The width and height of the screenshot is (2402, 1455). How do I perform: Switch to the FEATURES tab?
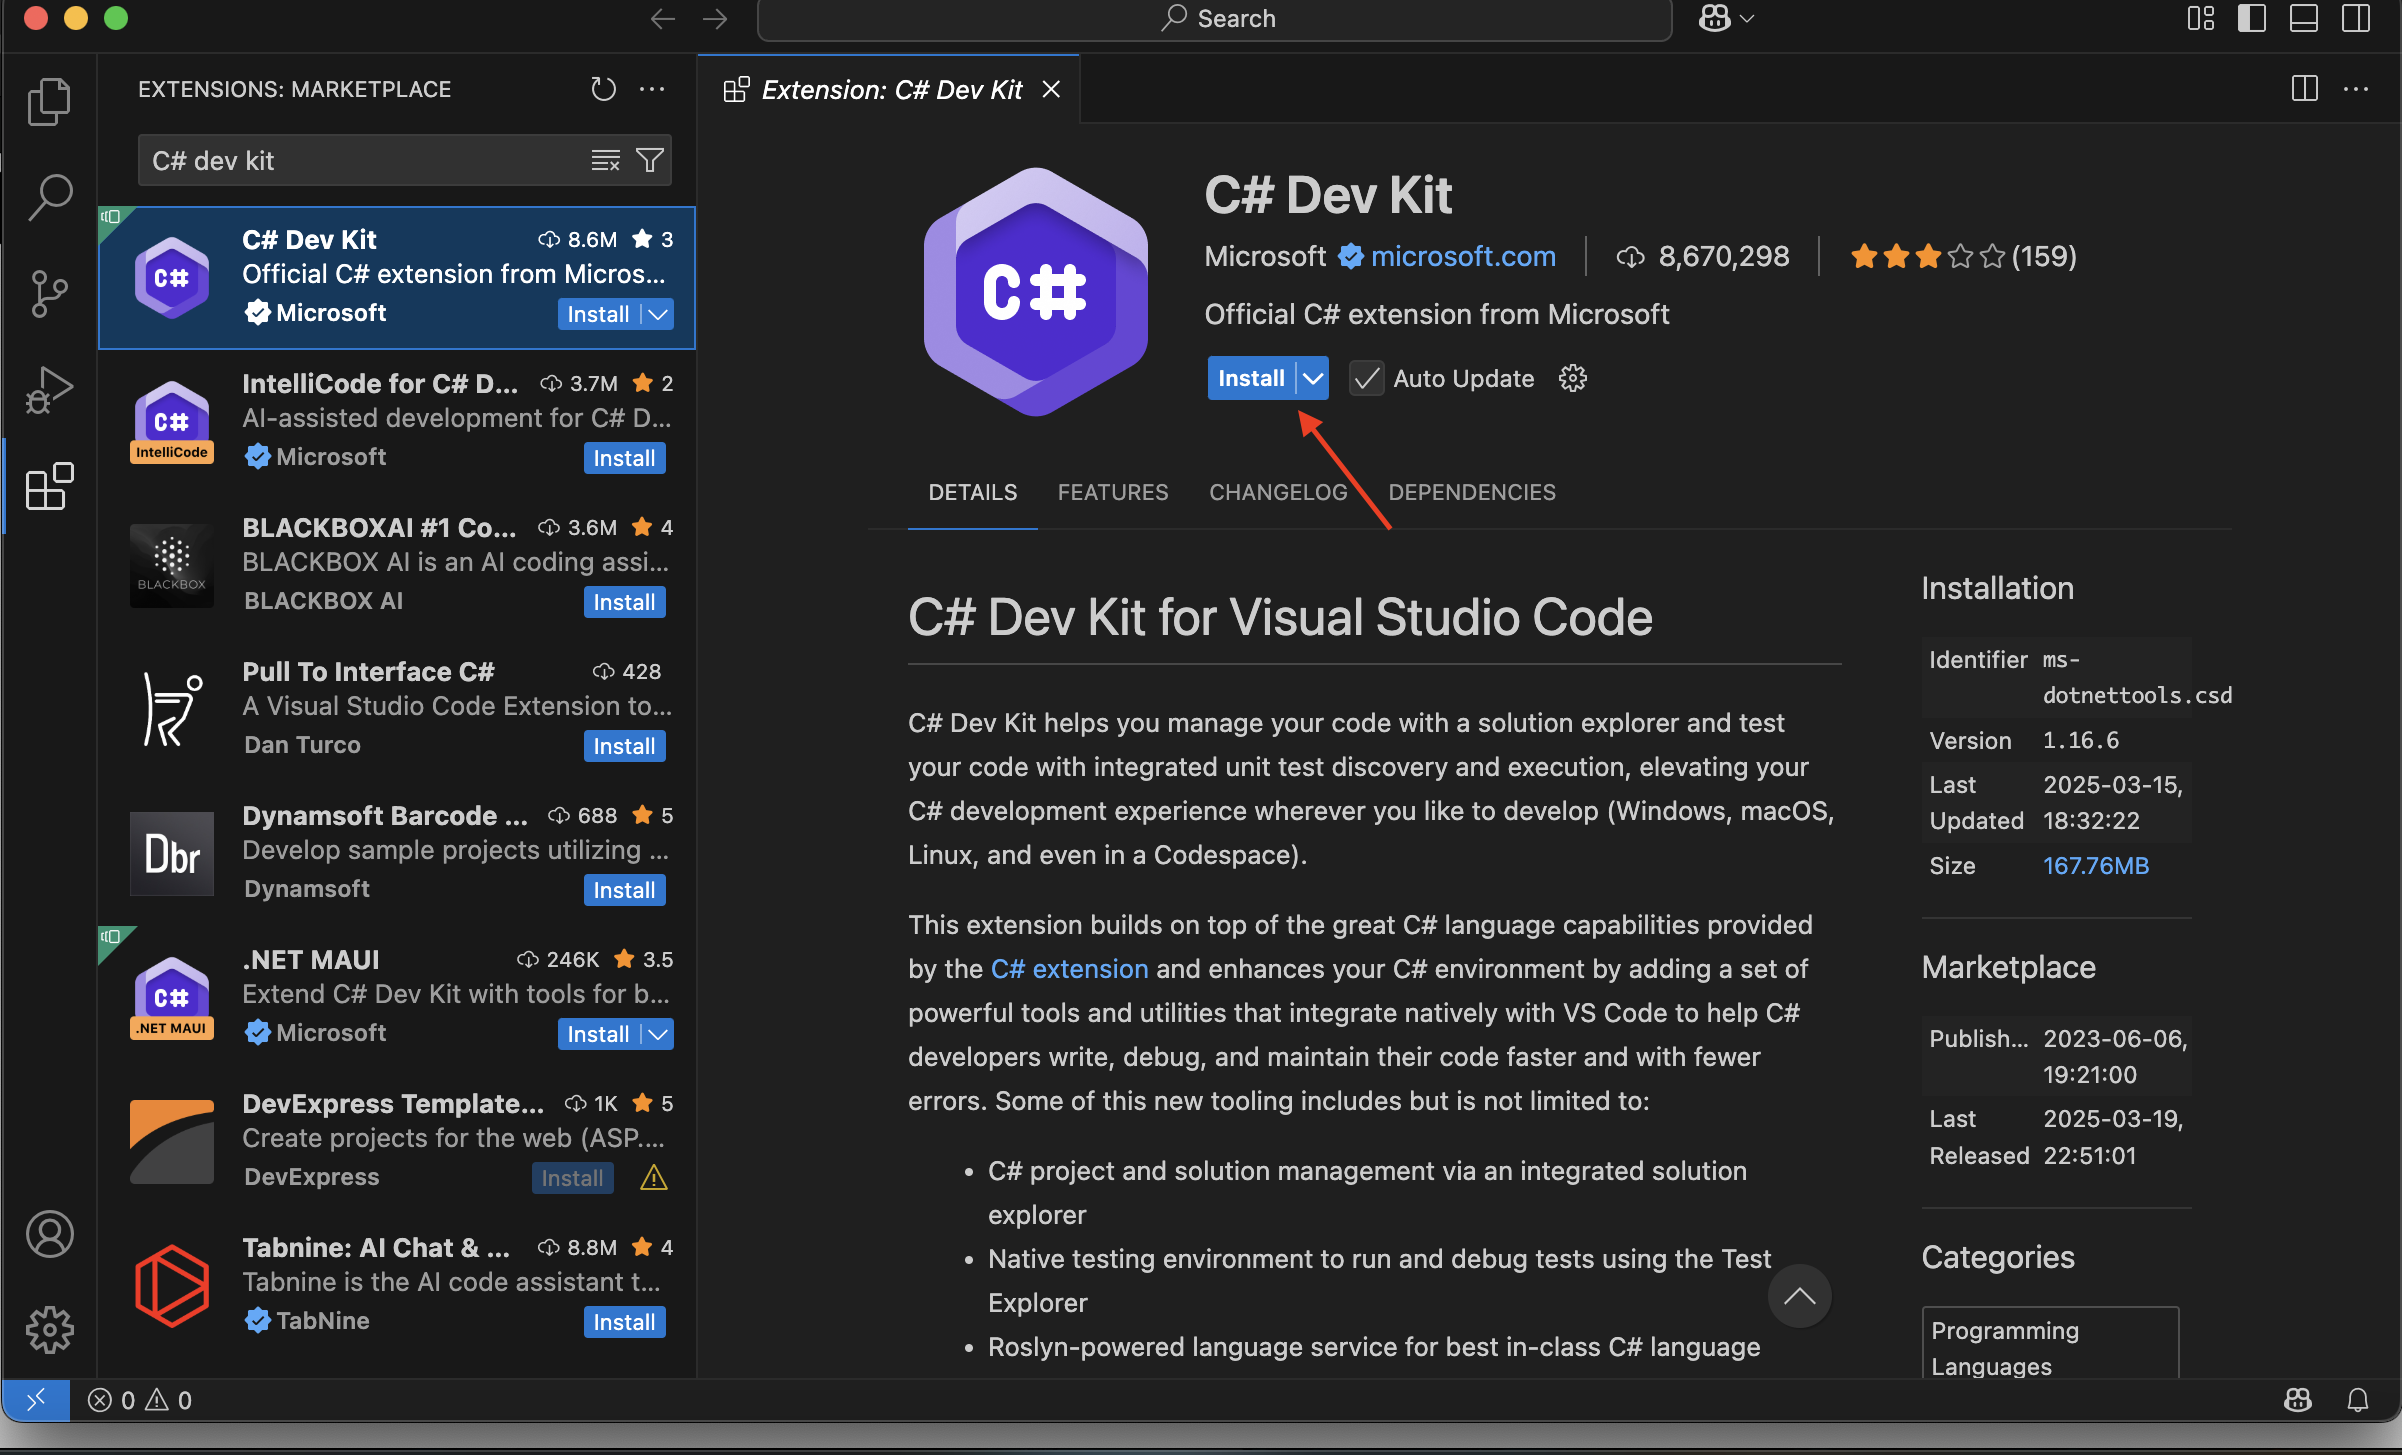1113,492
